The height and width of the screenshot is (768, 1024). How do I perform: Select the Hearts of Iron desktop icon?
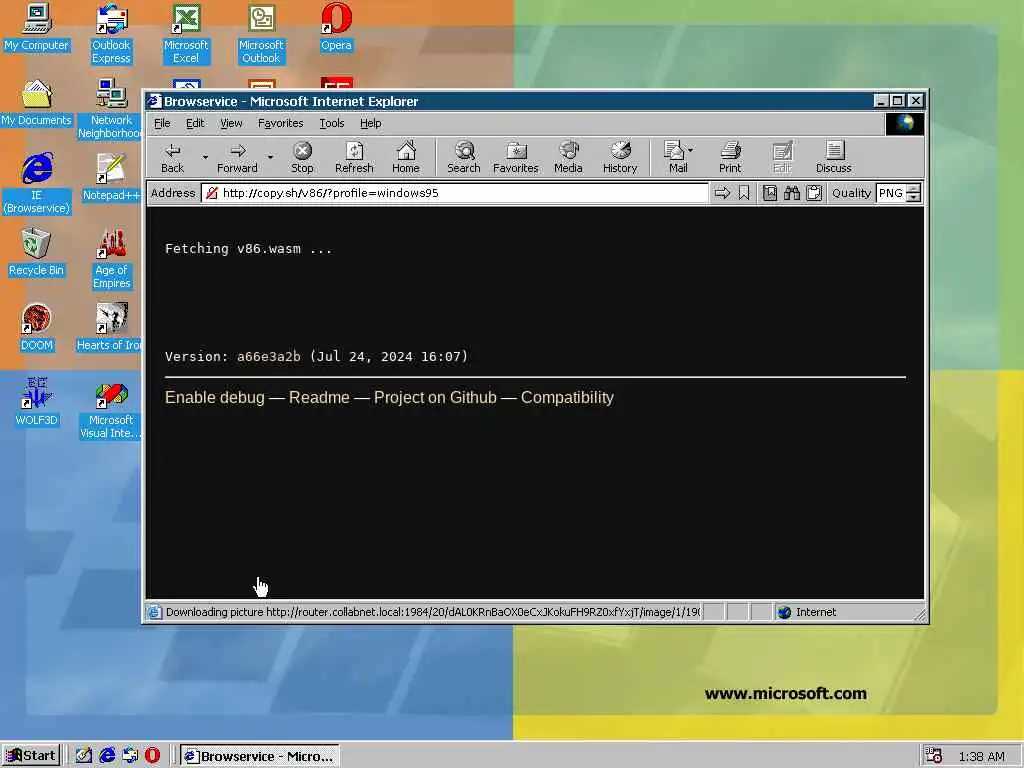tap(109, 328)
